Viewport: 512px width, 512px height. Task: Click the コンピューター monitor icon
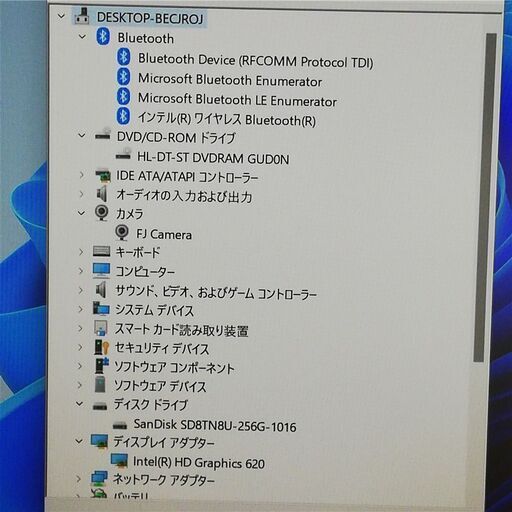pos(101,270)
